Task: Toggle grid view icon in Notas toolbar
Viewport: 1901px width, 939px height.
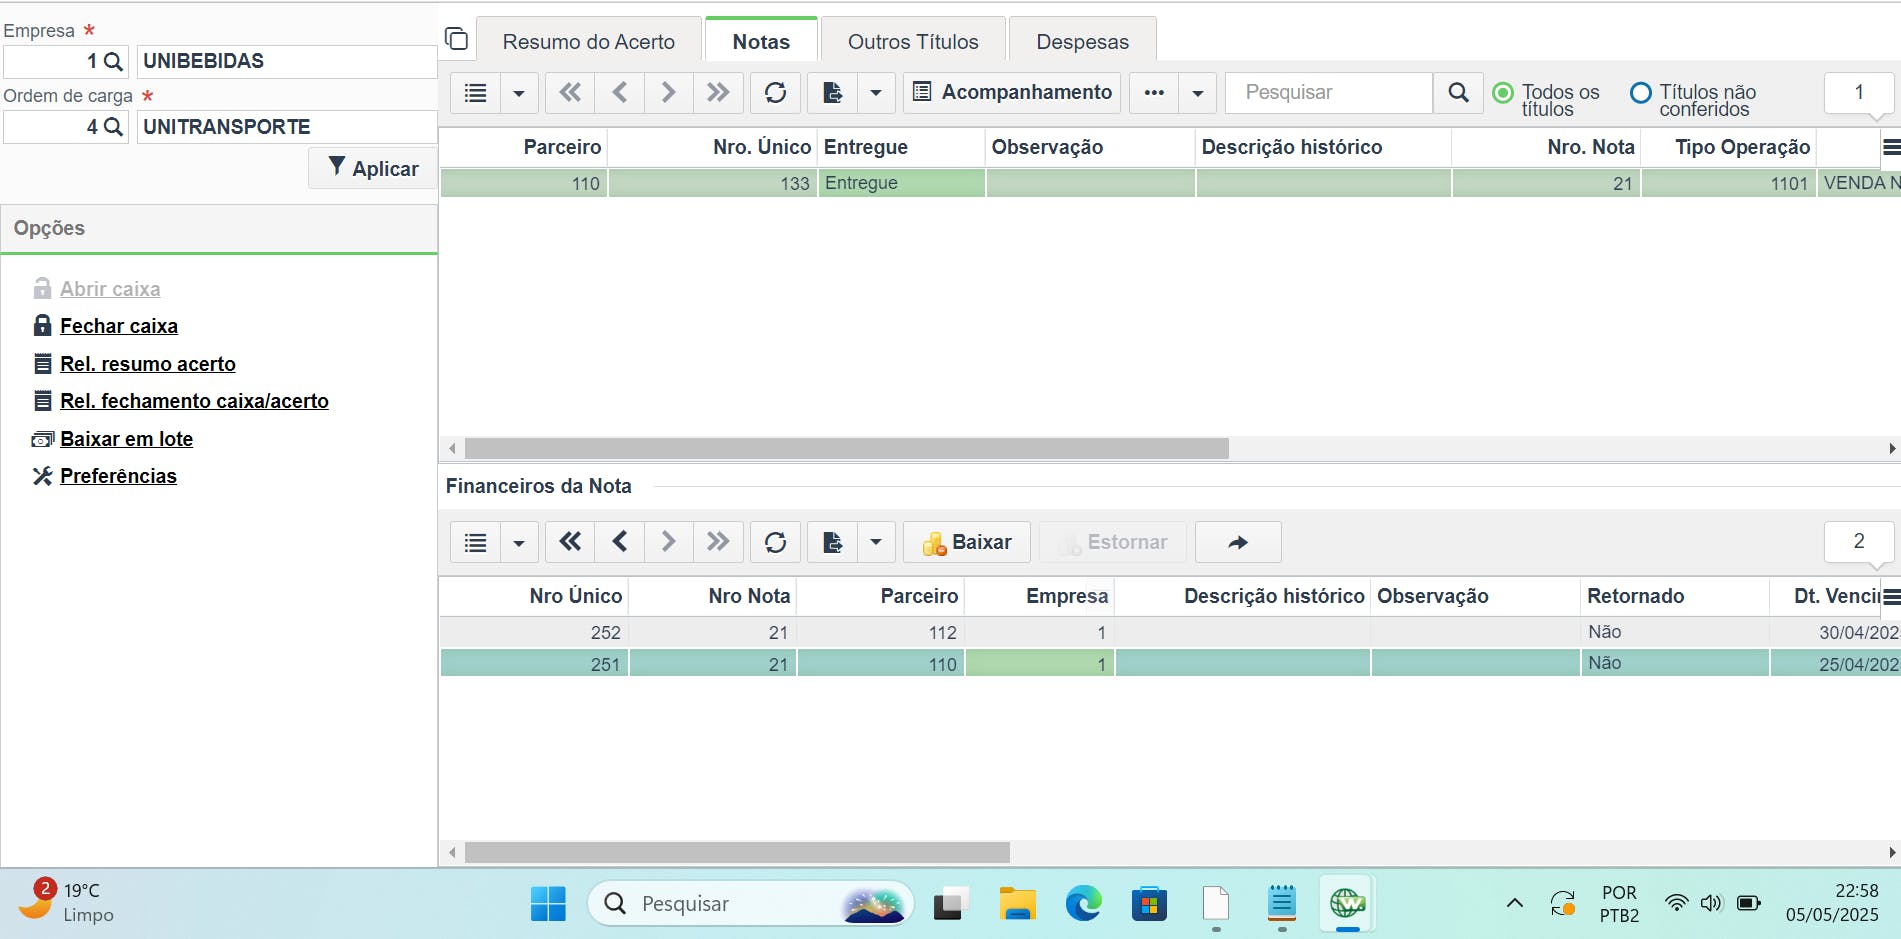Action: tap(476, 93)
